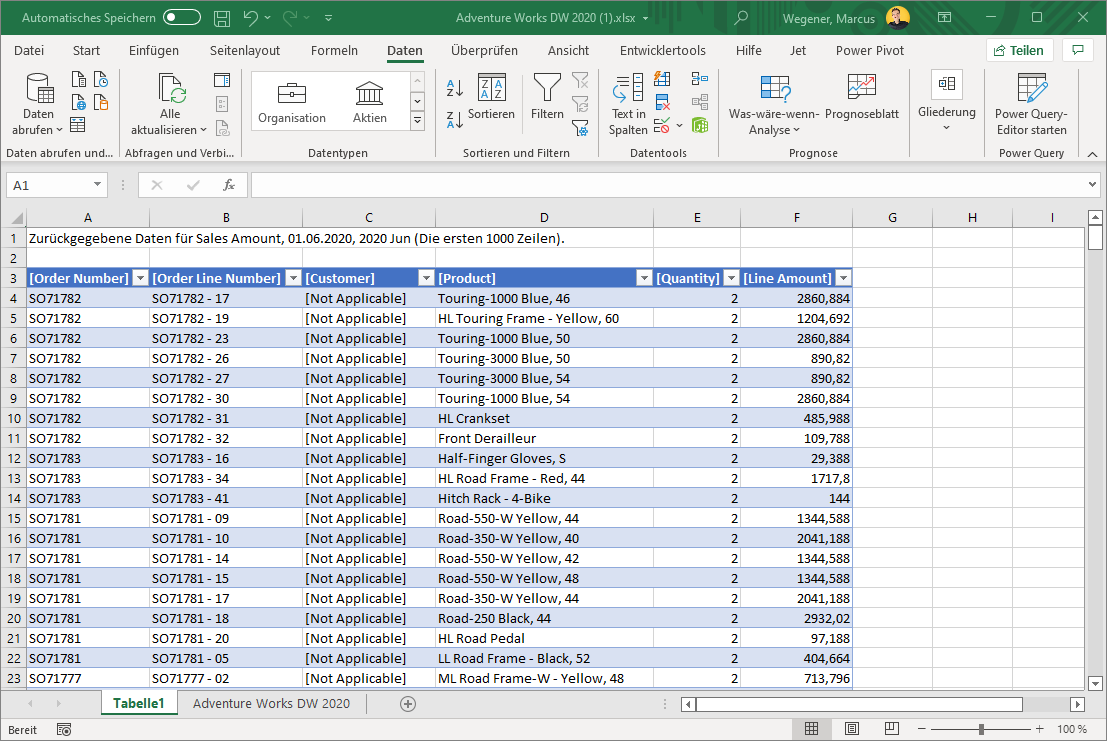Click the Text in Spalten tool
Screen dimensions: 1107x741
(x=628, y=104)
